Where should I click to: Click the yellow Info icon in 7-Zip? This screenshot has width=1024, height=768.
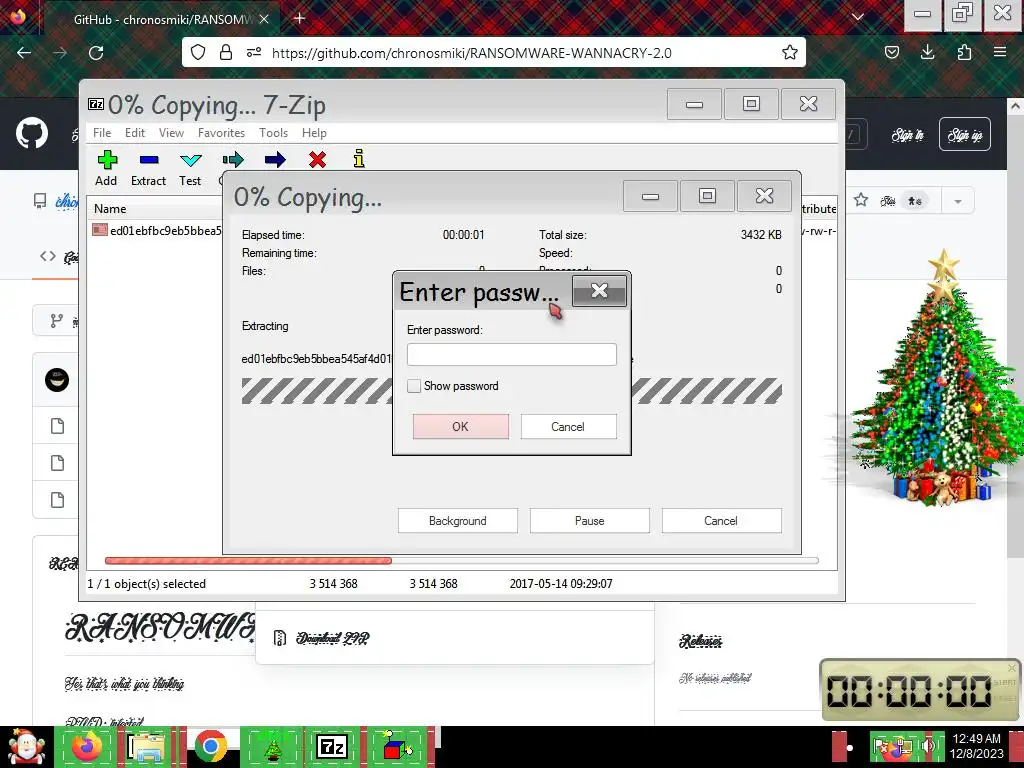[359, 159]
